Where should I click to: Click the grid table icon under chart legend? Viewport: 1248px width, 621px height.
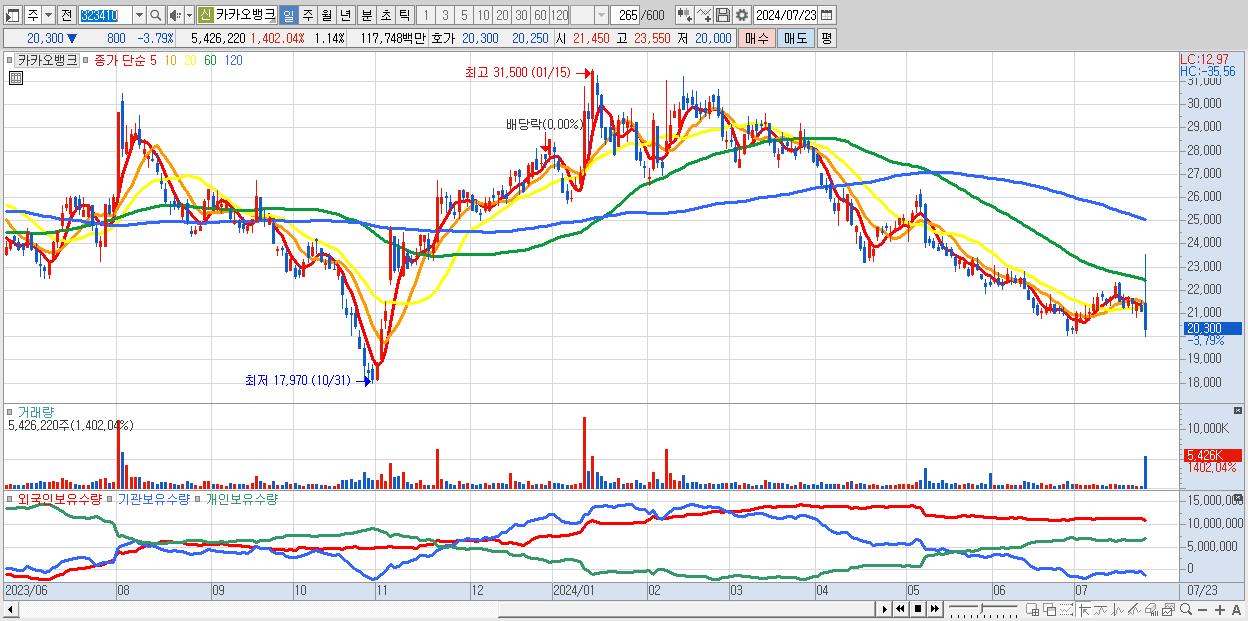(x=15, y=78)
